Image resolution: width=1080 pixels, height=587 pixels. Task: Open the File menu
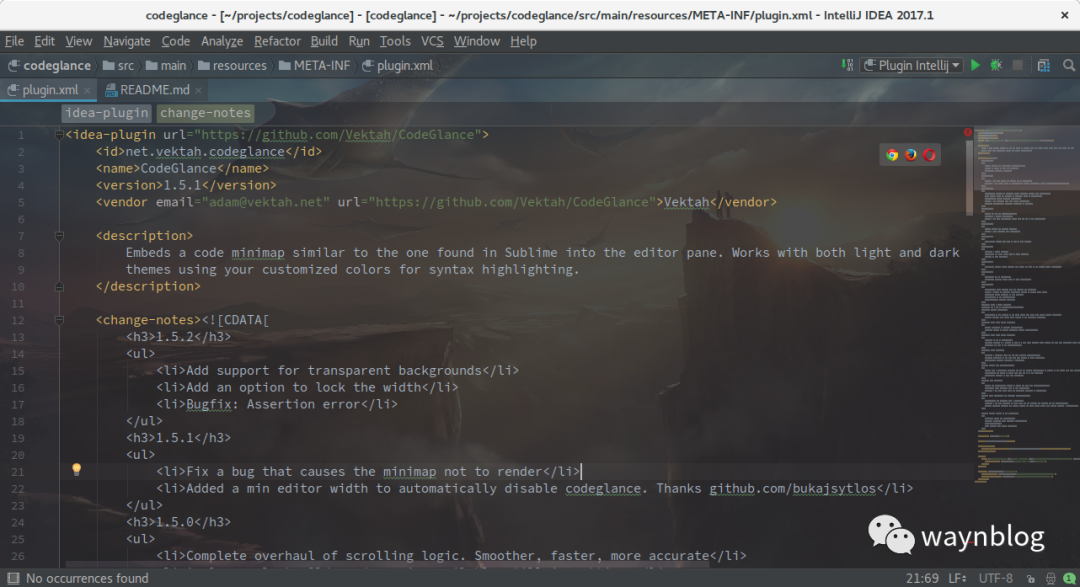click(x=14, y=41)
